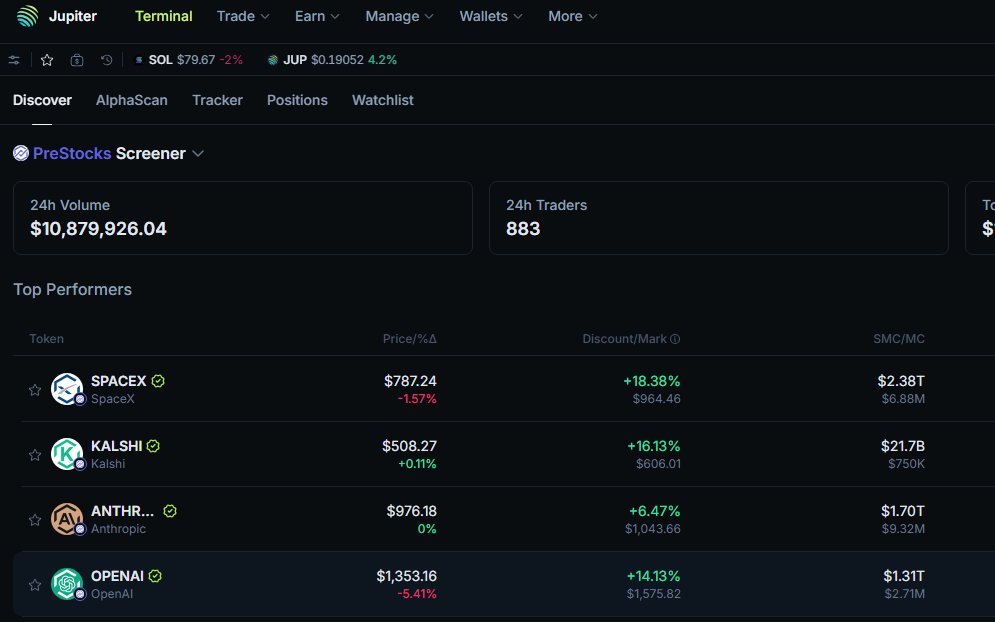Click the verified badge next to KALSHI
The image size is (995, 622).
[153, 446]
